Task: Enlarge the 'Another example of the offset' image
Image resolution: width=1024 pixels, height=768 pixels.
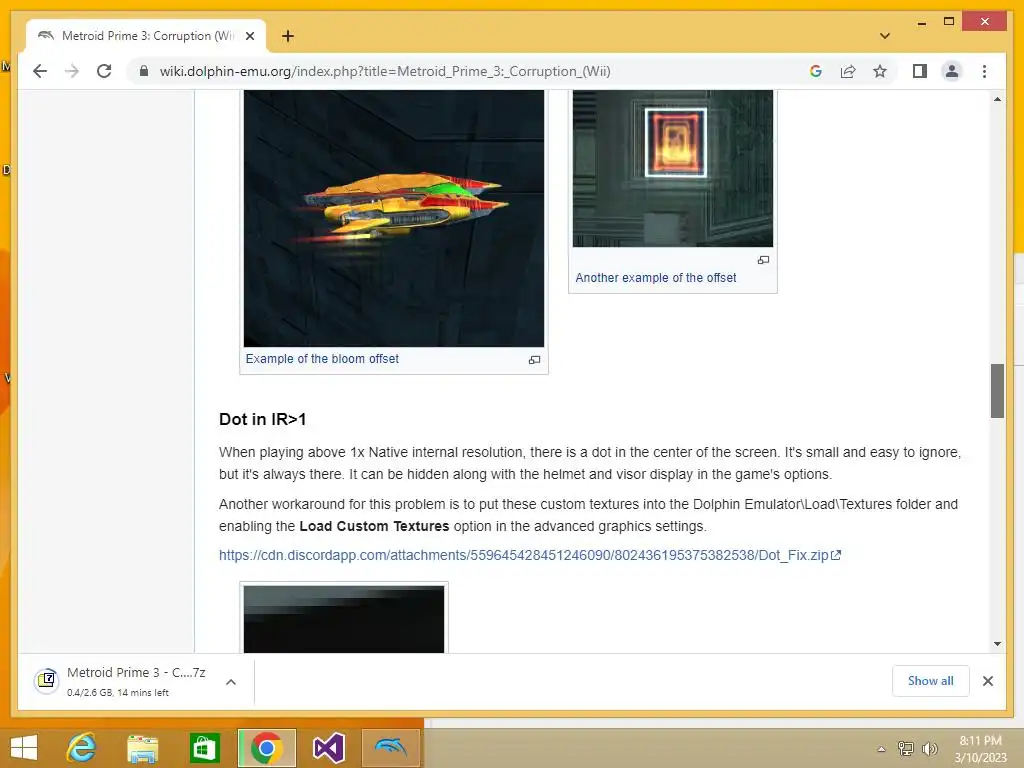Action: click(x=763, y=260)
